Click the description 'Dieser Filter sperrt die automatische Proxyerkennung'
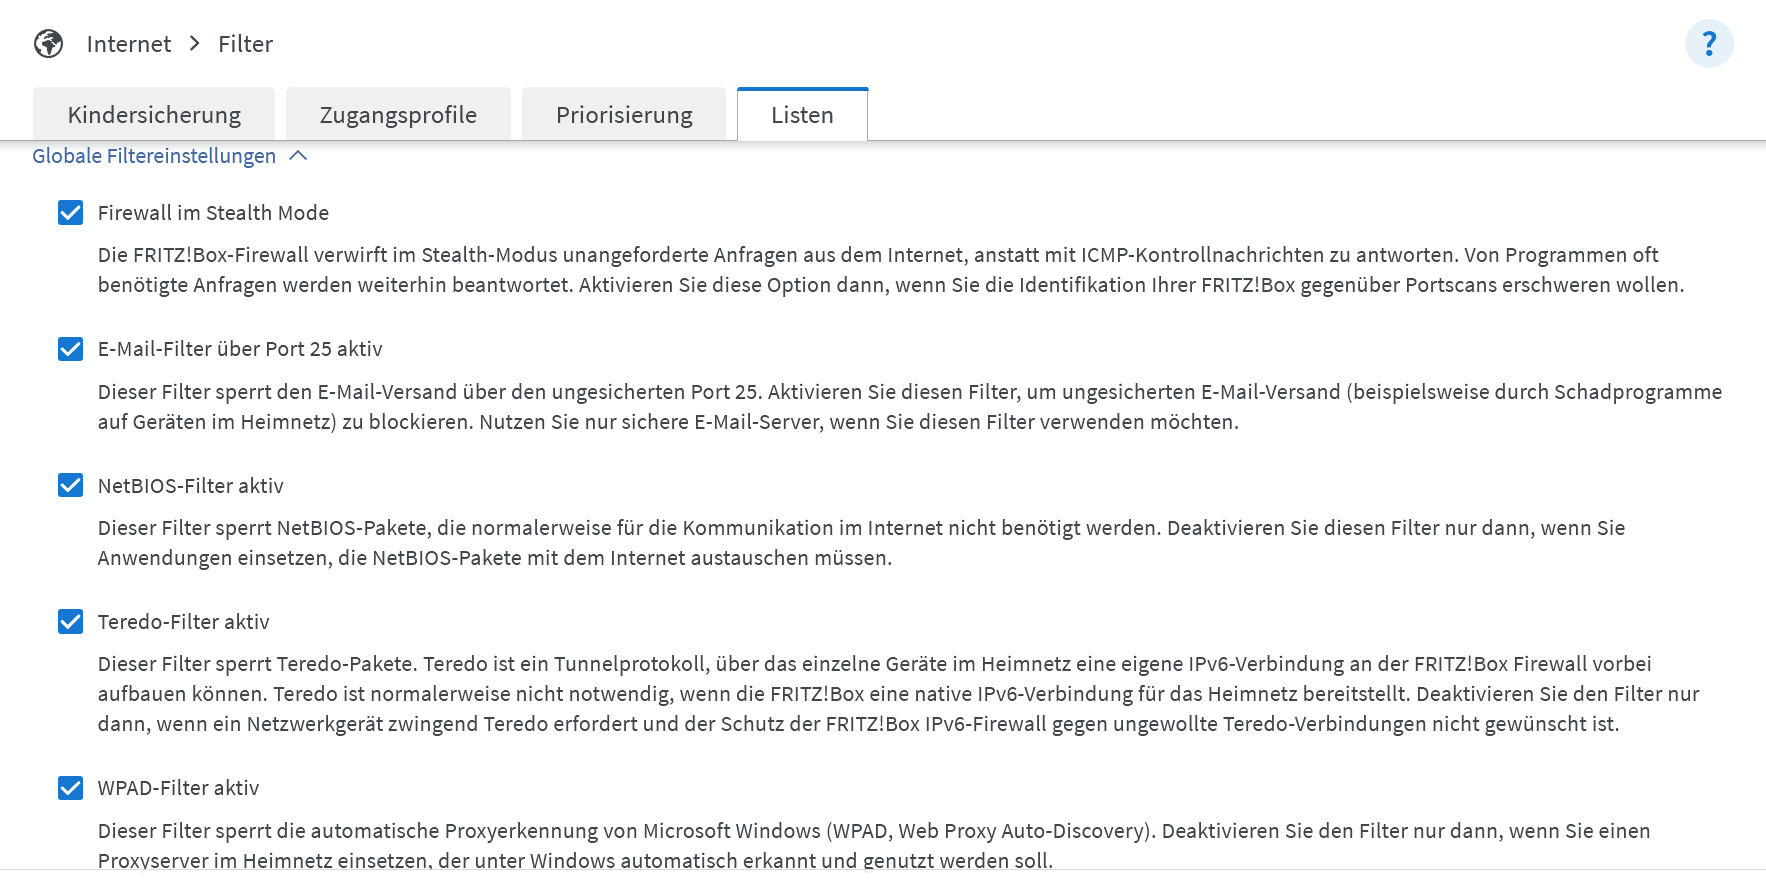1766x882 pixels. point(874,845)
